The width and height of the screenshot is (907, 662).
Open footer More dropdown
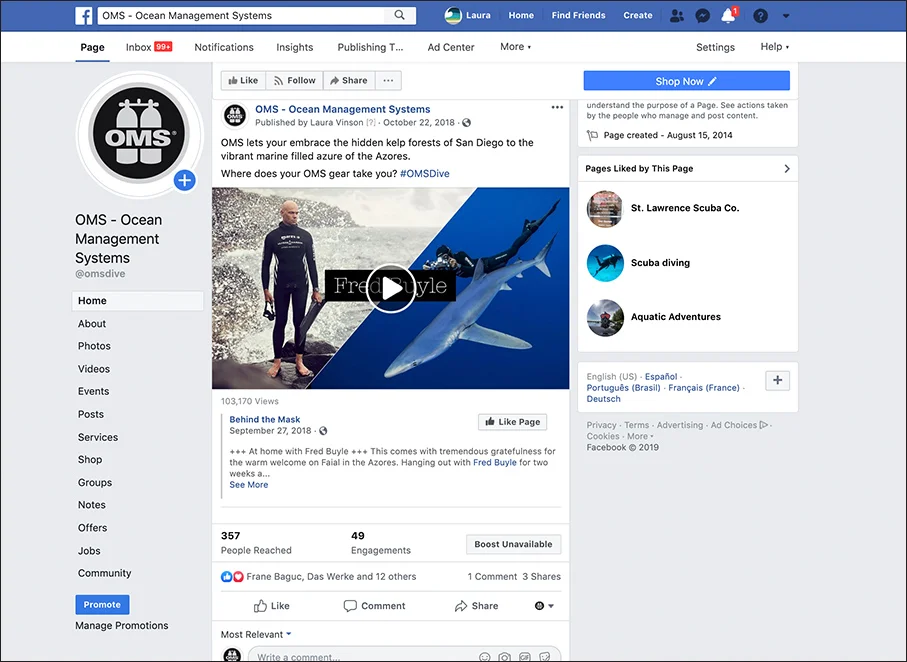(640, 436)
